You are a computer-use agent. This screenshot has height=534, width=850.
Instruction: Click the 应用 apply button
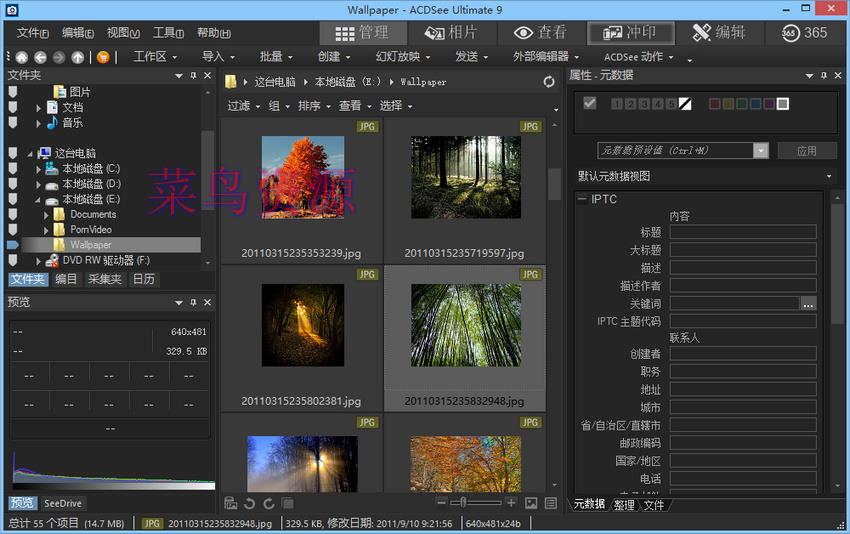coord(807,151)
